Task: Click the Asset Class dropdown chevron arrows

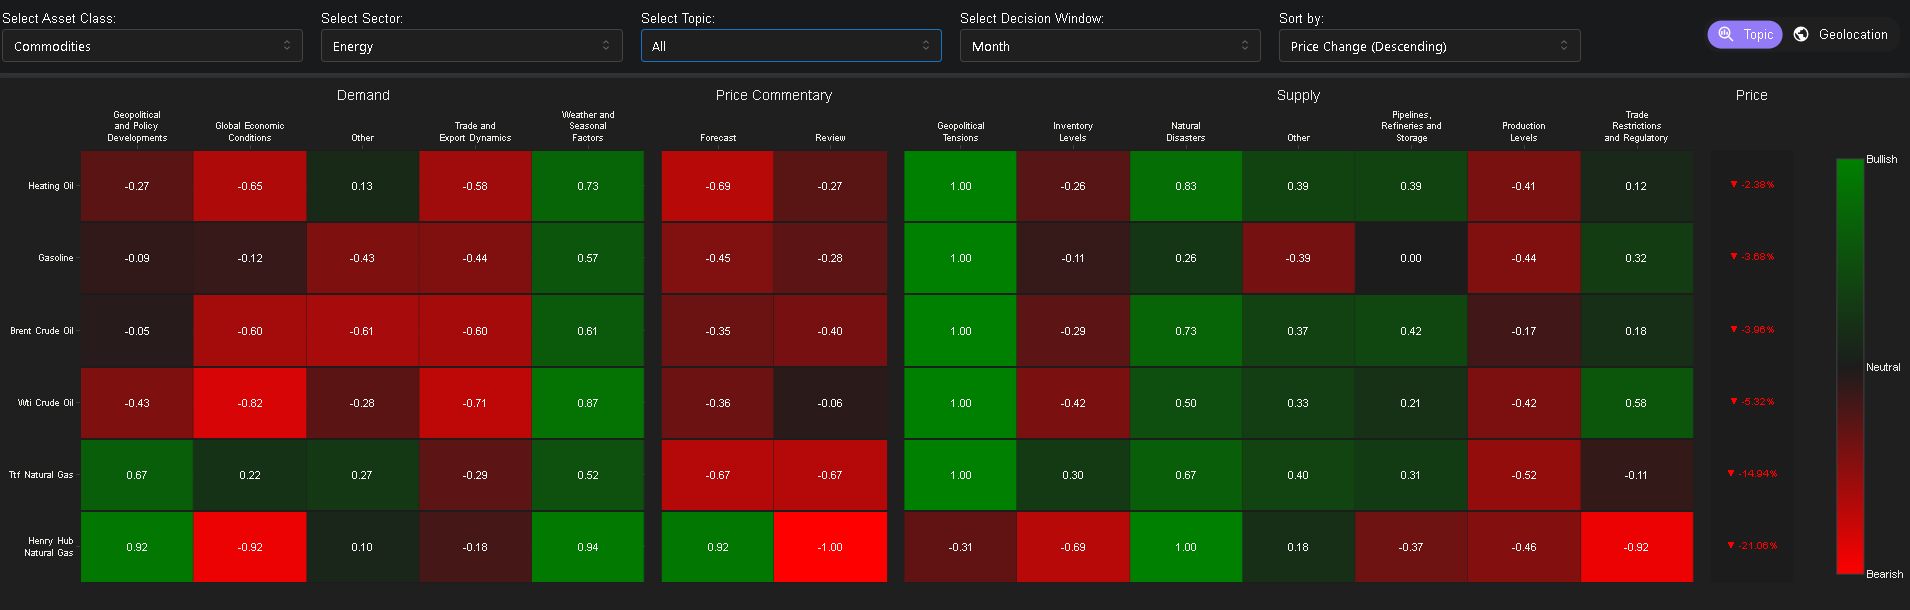Action: click(x=287, y=45)
